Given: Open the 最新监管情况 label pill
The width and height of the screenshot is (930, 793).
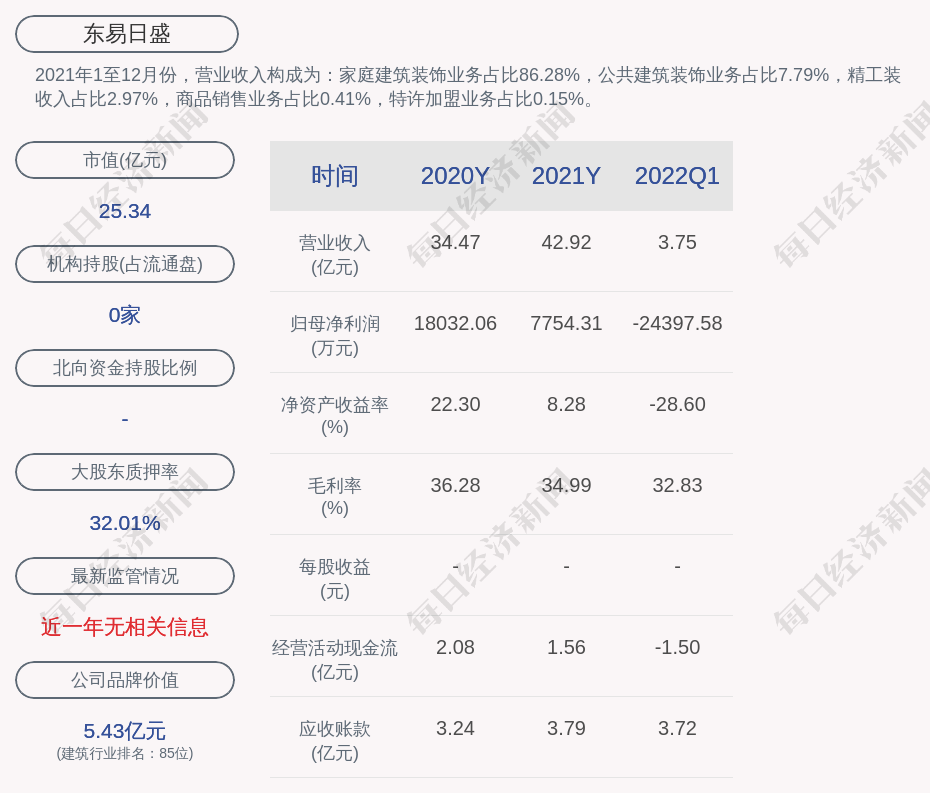Looking at the screenshot, I should click(125, 576).
